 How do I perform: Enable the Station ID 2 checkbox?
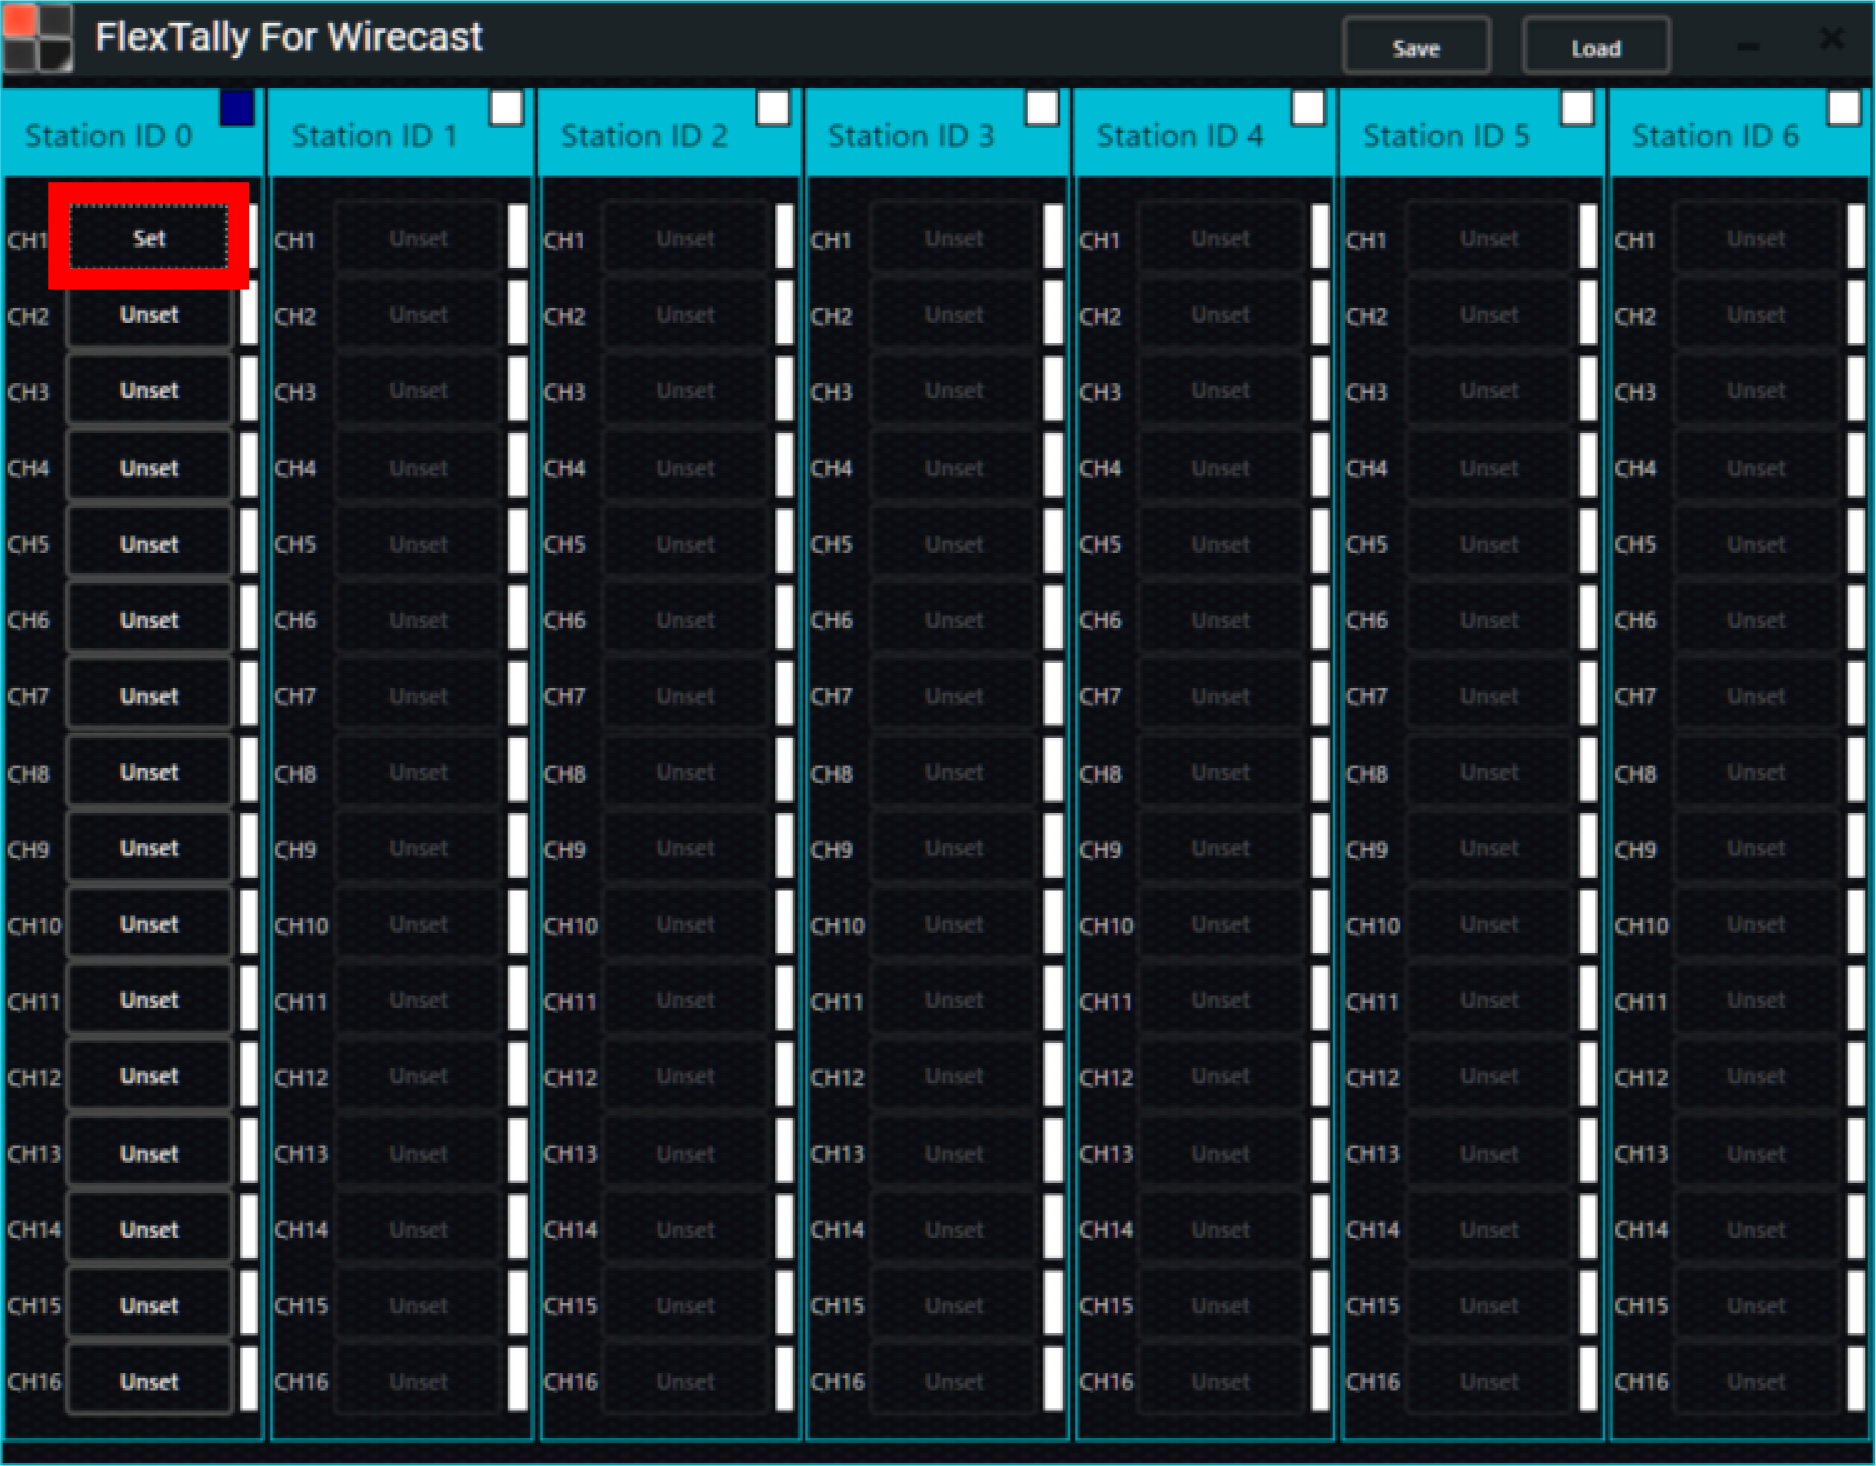pyautogui.click(x=773, y=108)
